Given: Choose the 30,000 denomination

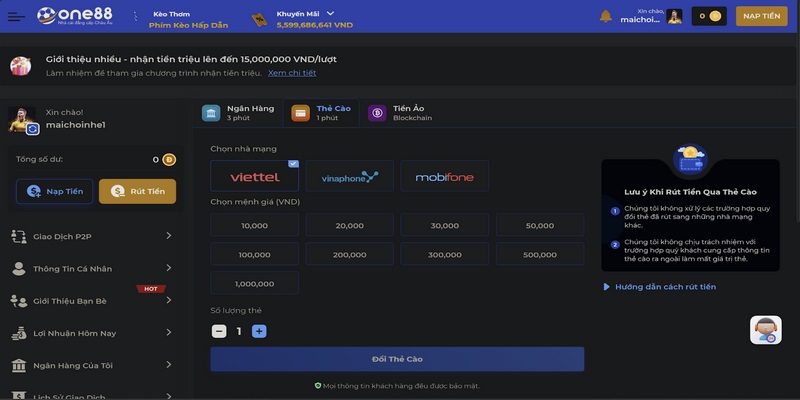Looking at the screenshot, I should pos(444,225).
